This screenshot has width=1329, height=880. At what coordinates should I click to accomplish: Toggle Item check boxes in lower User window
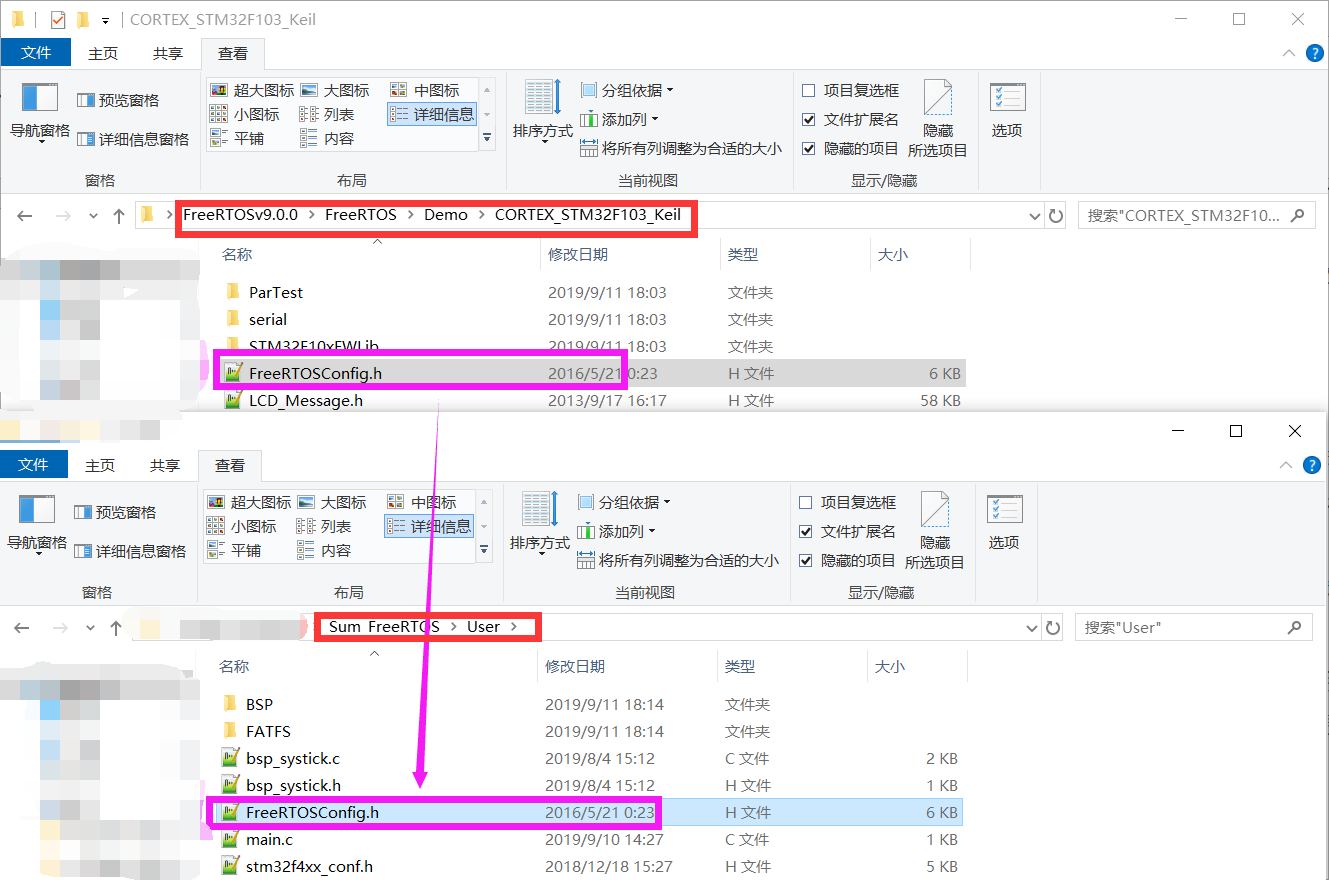pyautogui.click(x=847, y=502)
